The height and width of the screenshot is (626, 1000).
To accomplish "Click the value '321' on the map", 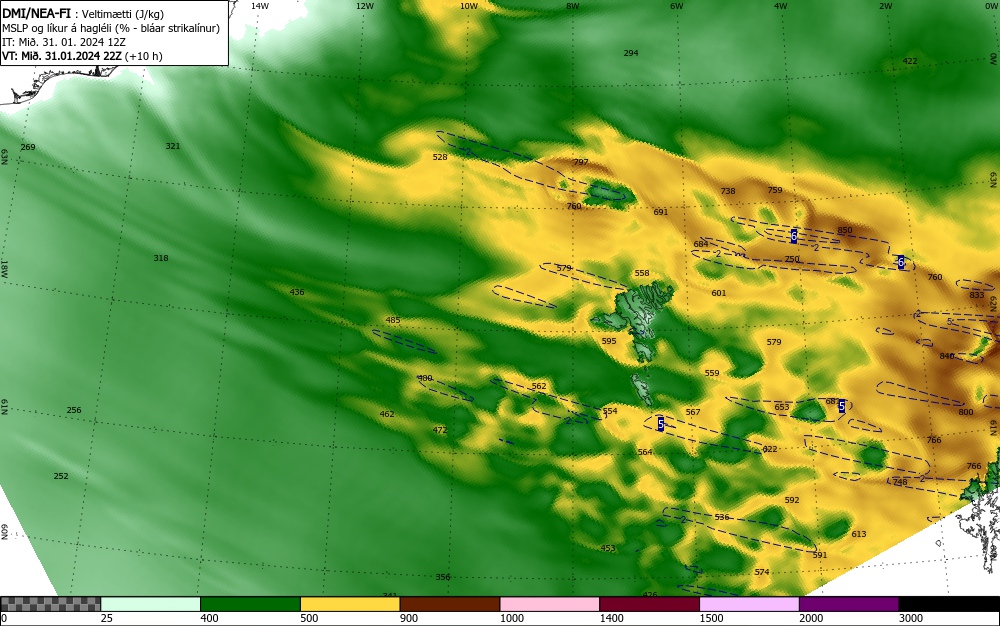I will coord(173,146).
